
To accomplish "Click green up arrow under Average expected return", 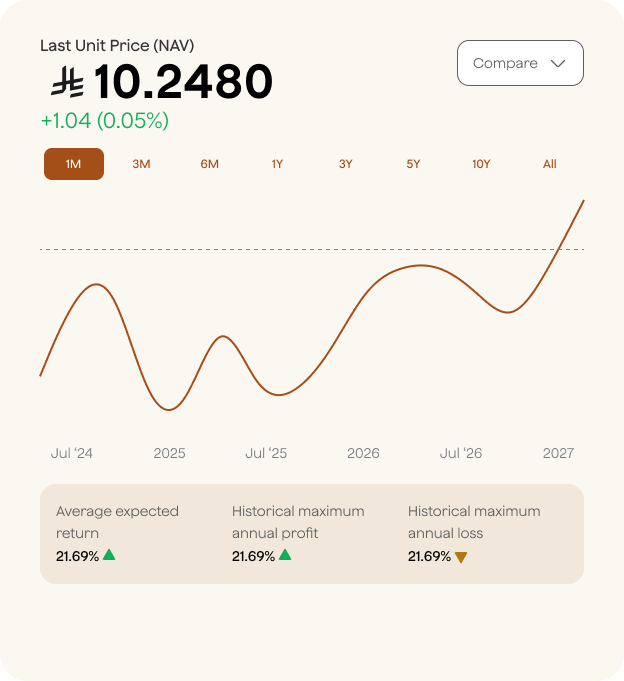I will point(109,555).
